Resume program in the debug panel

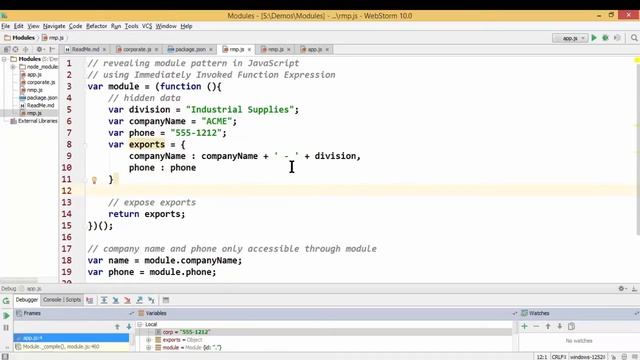[6, 316]
